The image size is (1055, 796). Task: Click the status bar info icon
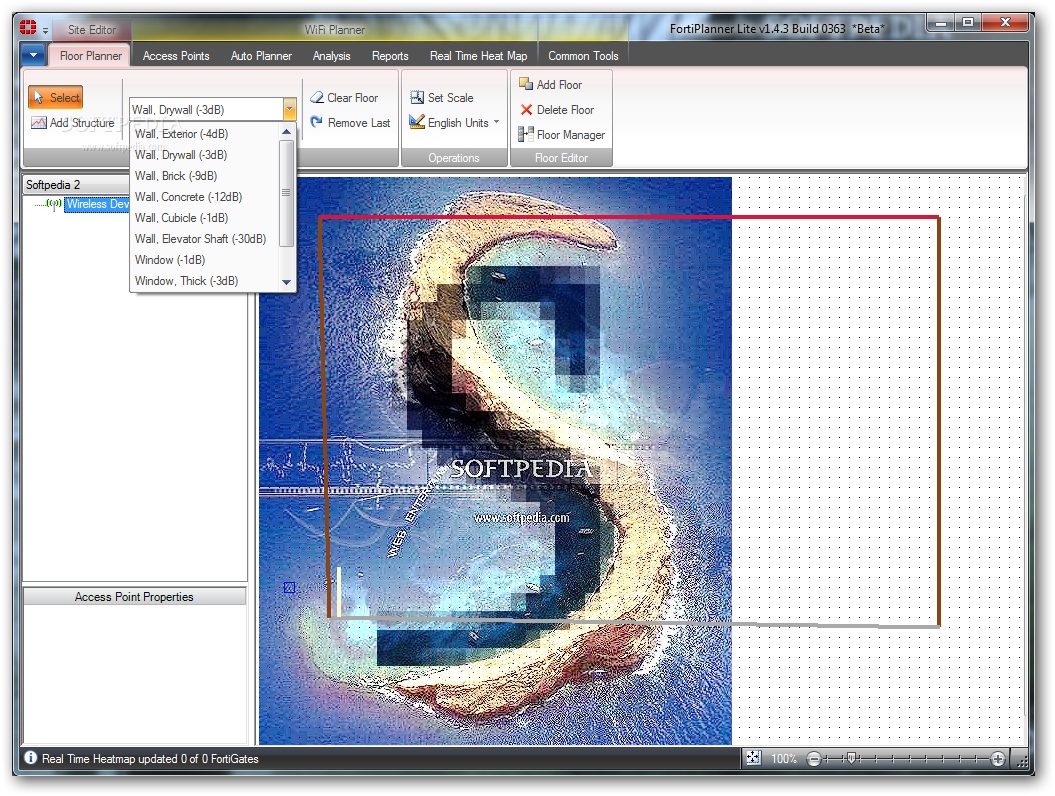point(30,758)
